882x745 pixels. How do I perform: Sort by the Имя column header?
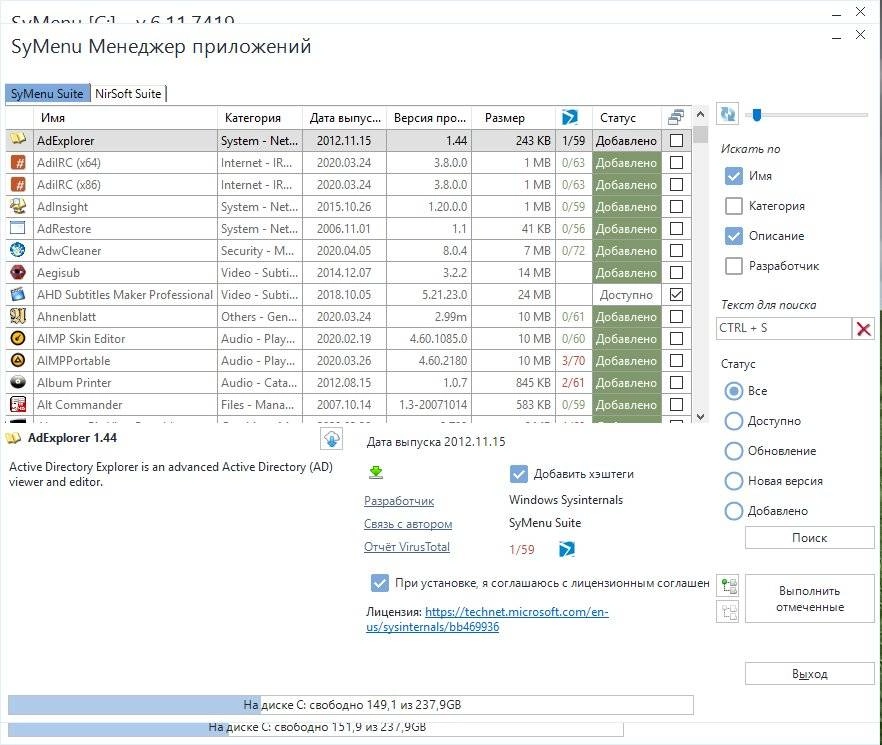tap(125, 118)
